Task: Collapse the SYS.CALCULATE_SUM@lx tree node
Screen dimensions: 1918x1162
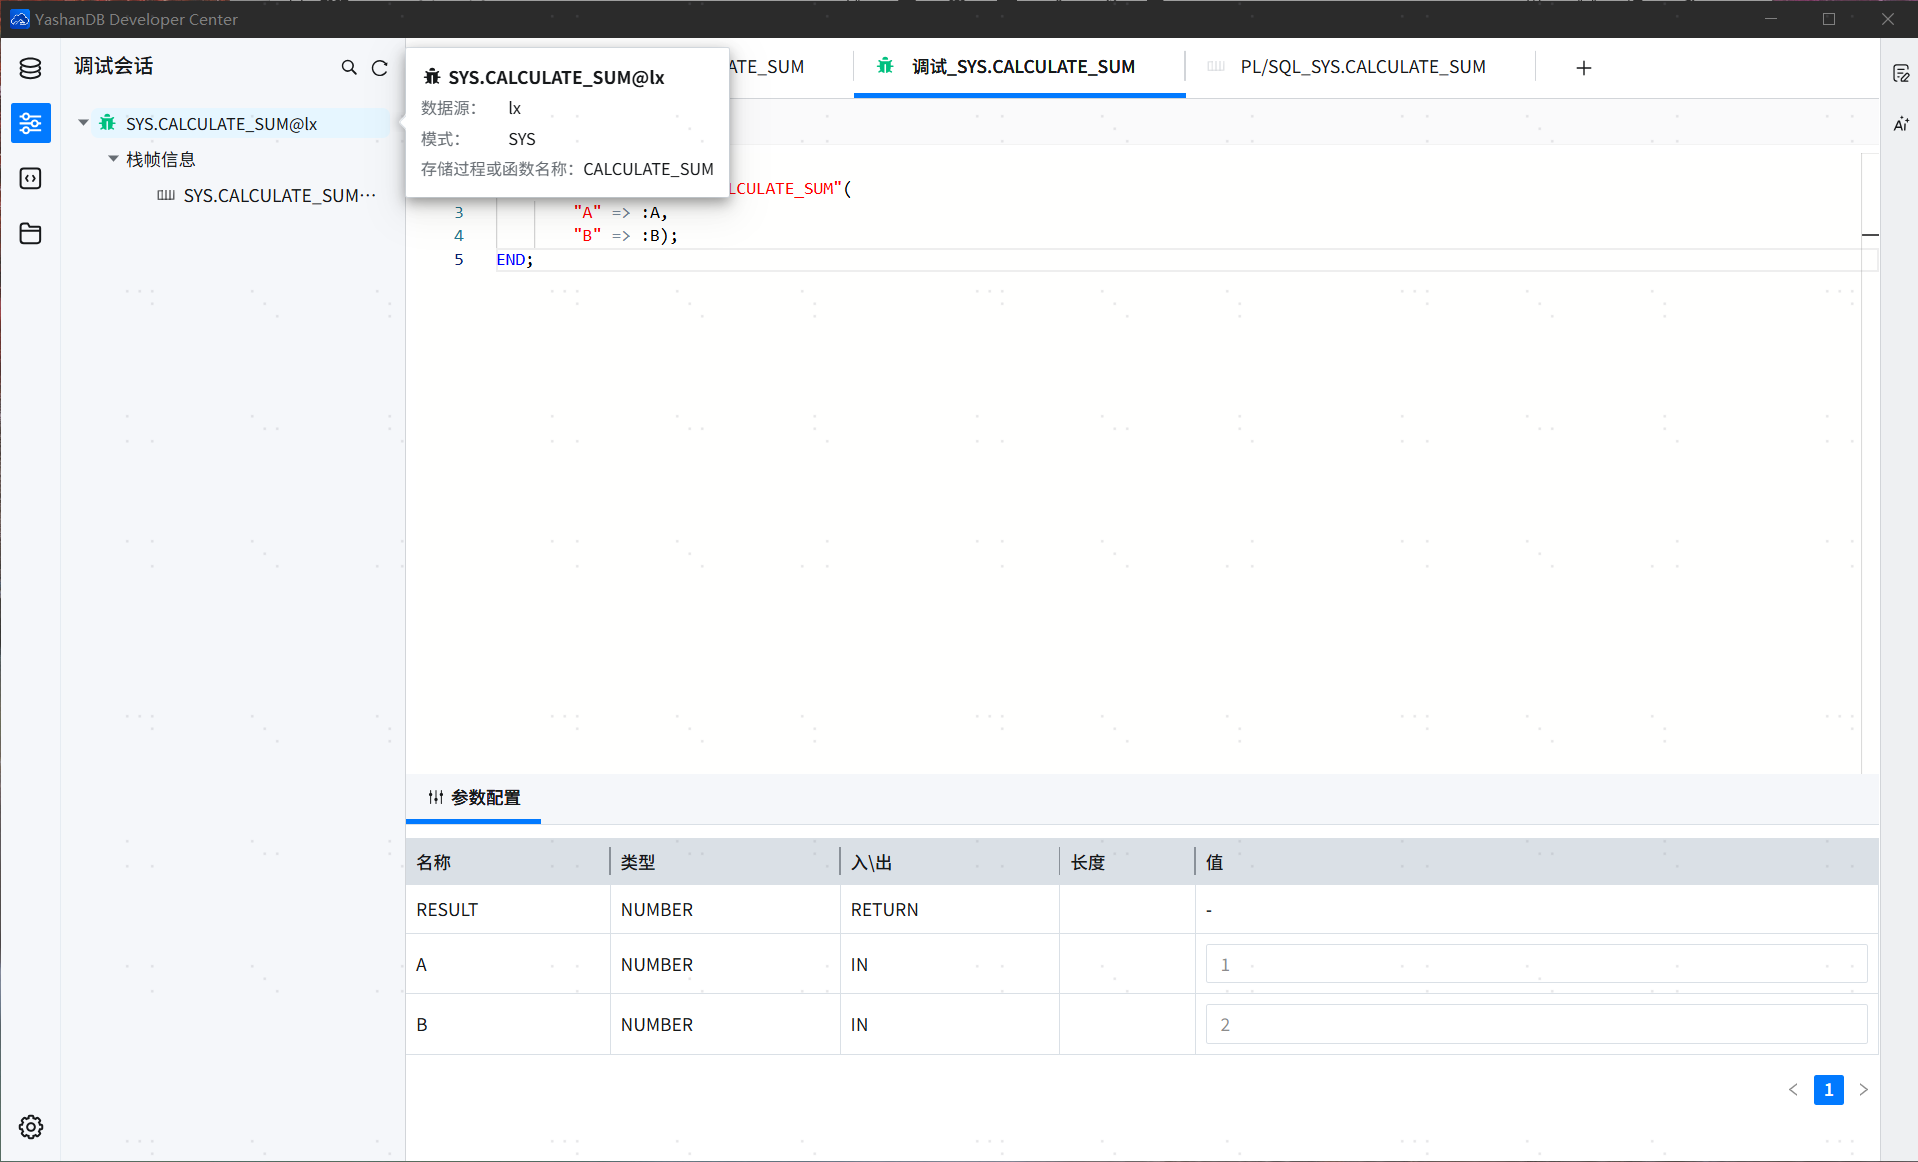Action: [x=83, y=122]
